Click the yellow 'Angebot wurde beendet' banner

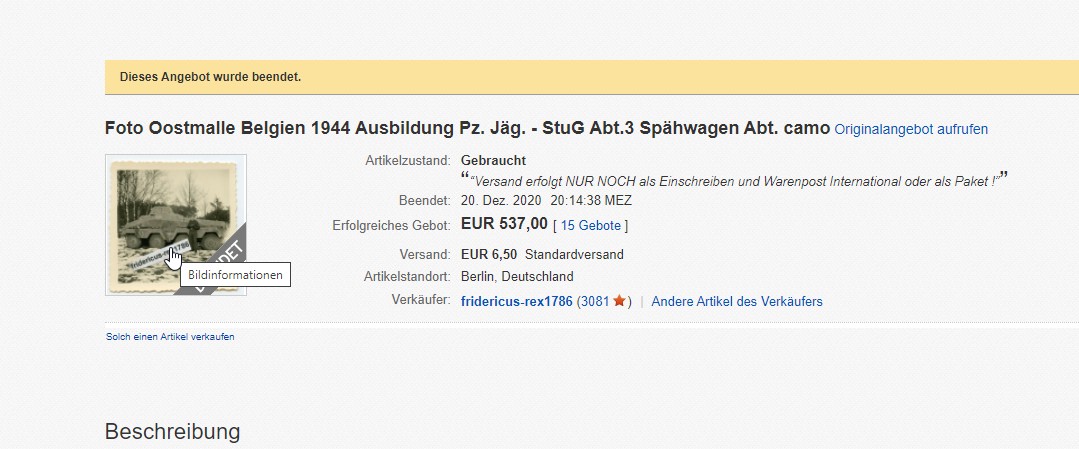592,77
